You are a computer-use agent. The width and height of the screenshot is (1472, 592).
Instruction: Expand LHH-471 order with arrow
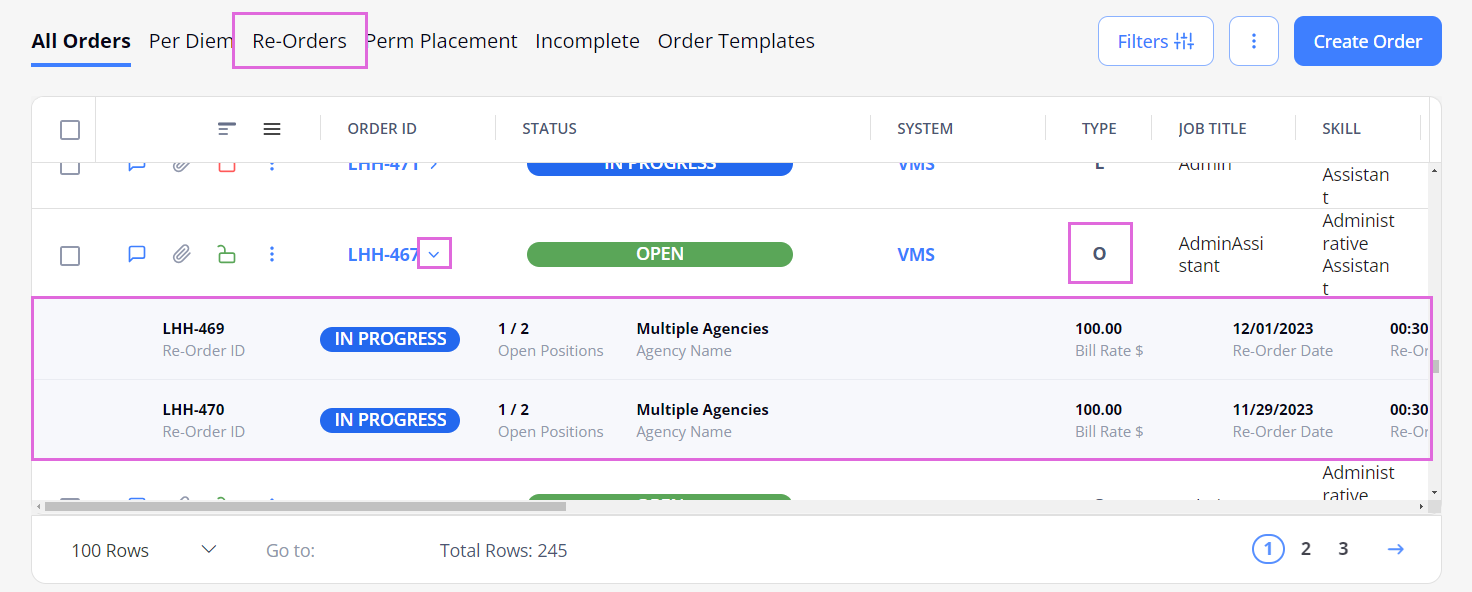click(x=434, y=165)
